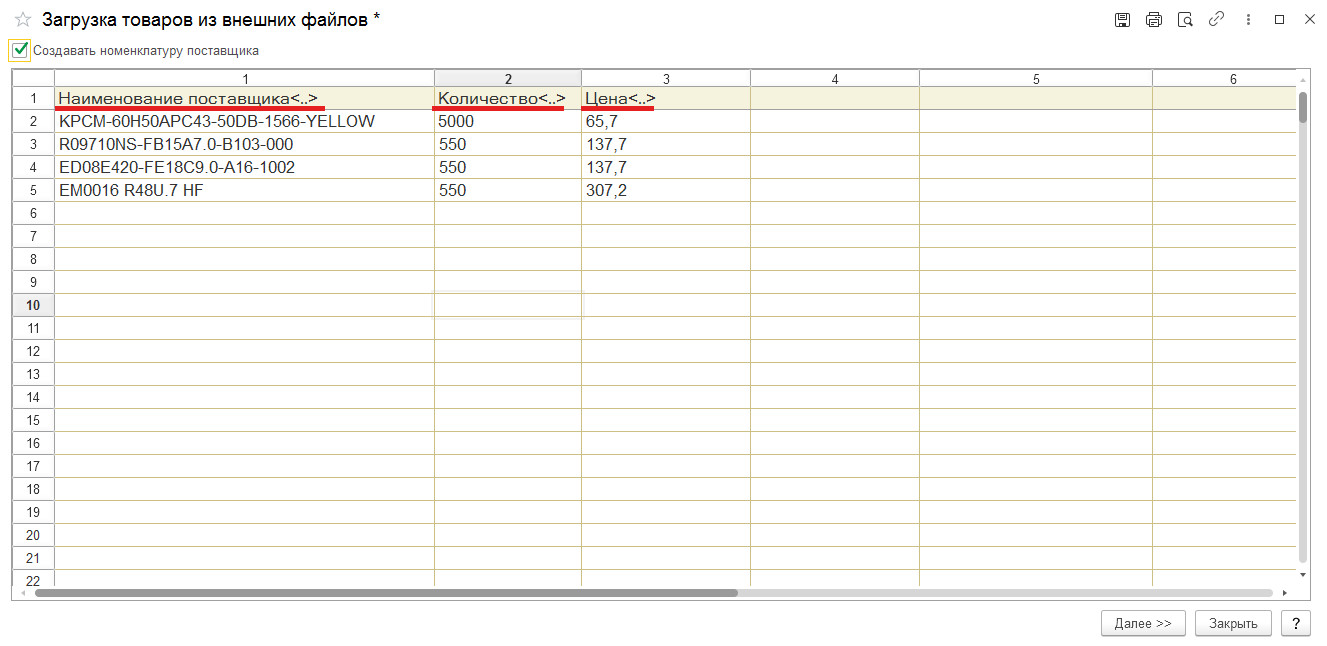The width and height of the screenshot is (1327, 646).
Task: Click the printer icon to print
Action: pyautogui.click(x=1154, y=20)
